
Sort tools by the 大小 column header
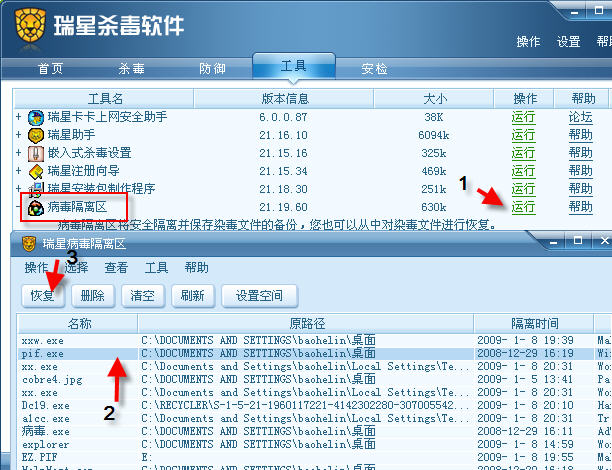click(x=434, y=99)
